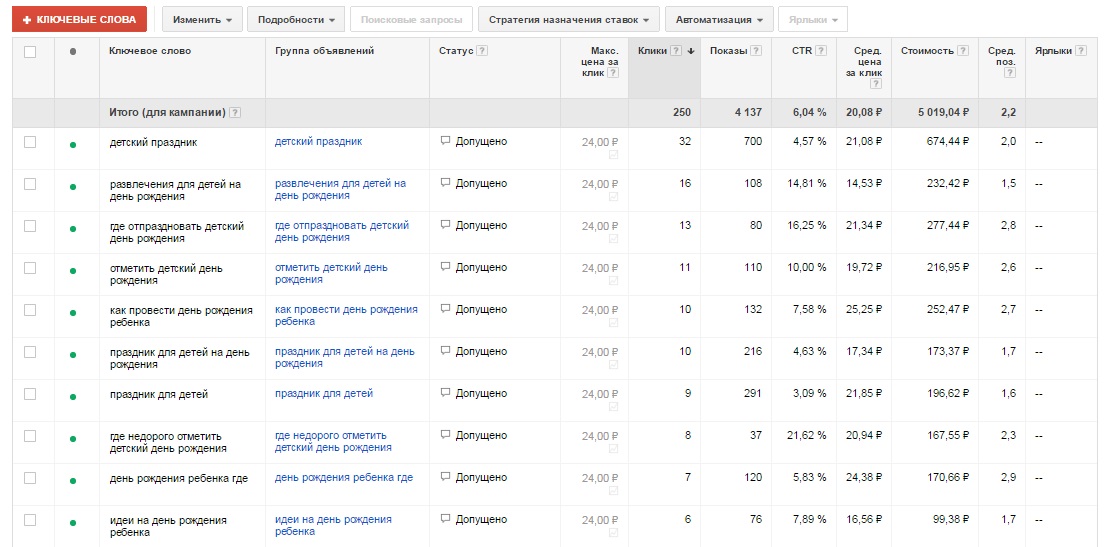The image size is (1113, 547).
Task: Edit max CPC 24,00 for детский праздник
Action: tap(600, 142)
